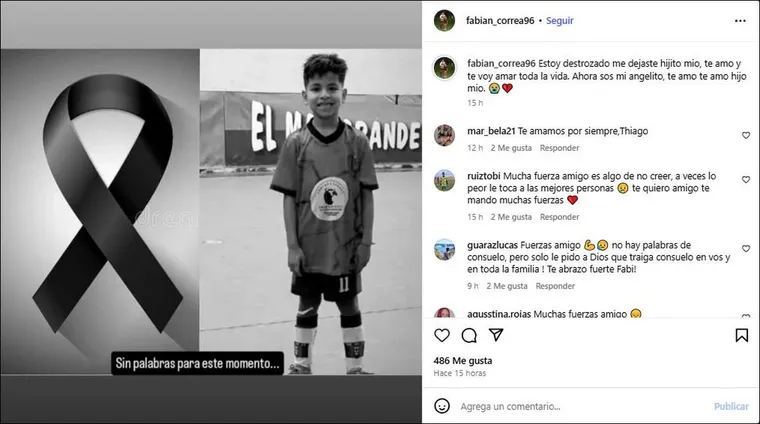The height and width of the screenshot is (424, 760).
Task: Submit the comment with Publicar
Action: tap(731, 406)
